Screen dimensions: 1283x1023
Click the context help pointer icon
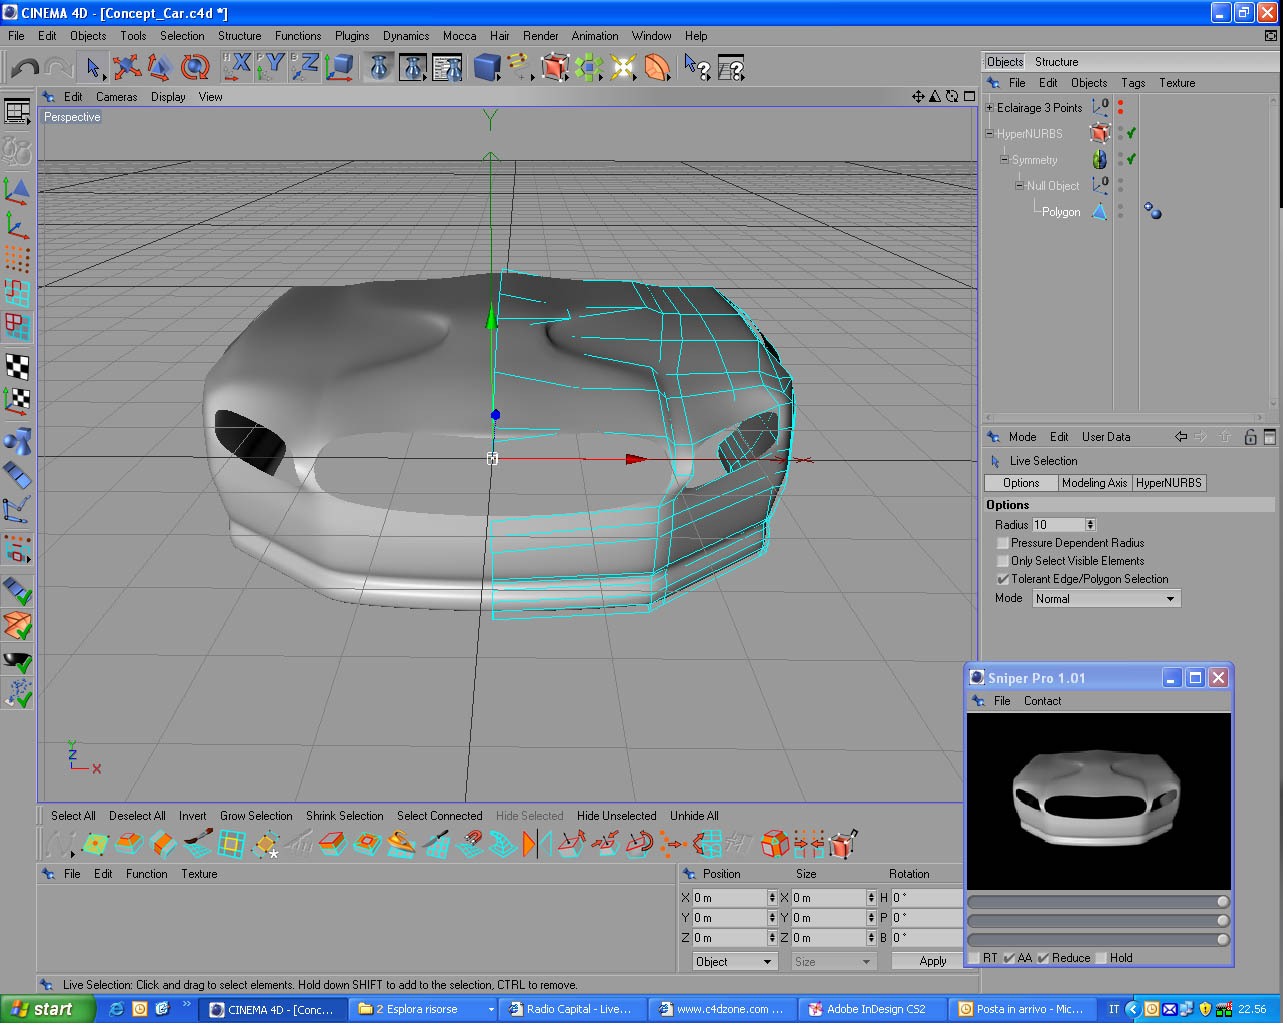coord(697,68)
